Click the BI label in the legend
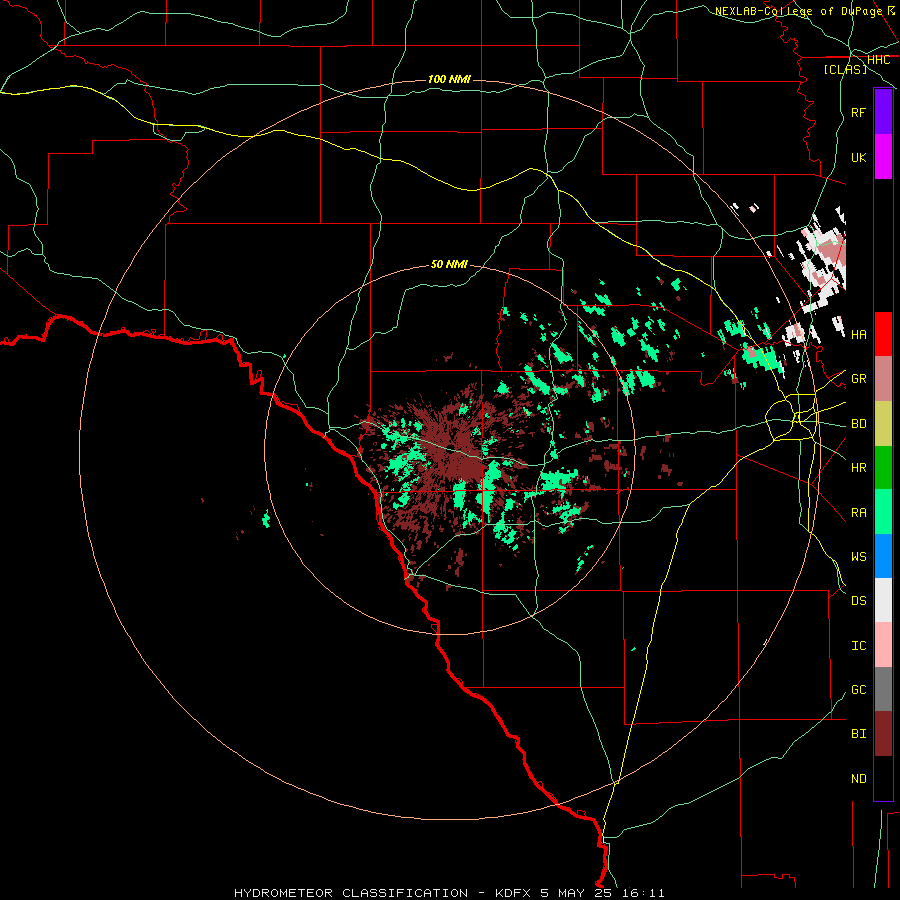The image size is (900, 900). [x=858, y=734]
